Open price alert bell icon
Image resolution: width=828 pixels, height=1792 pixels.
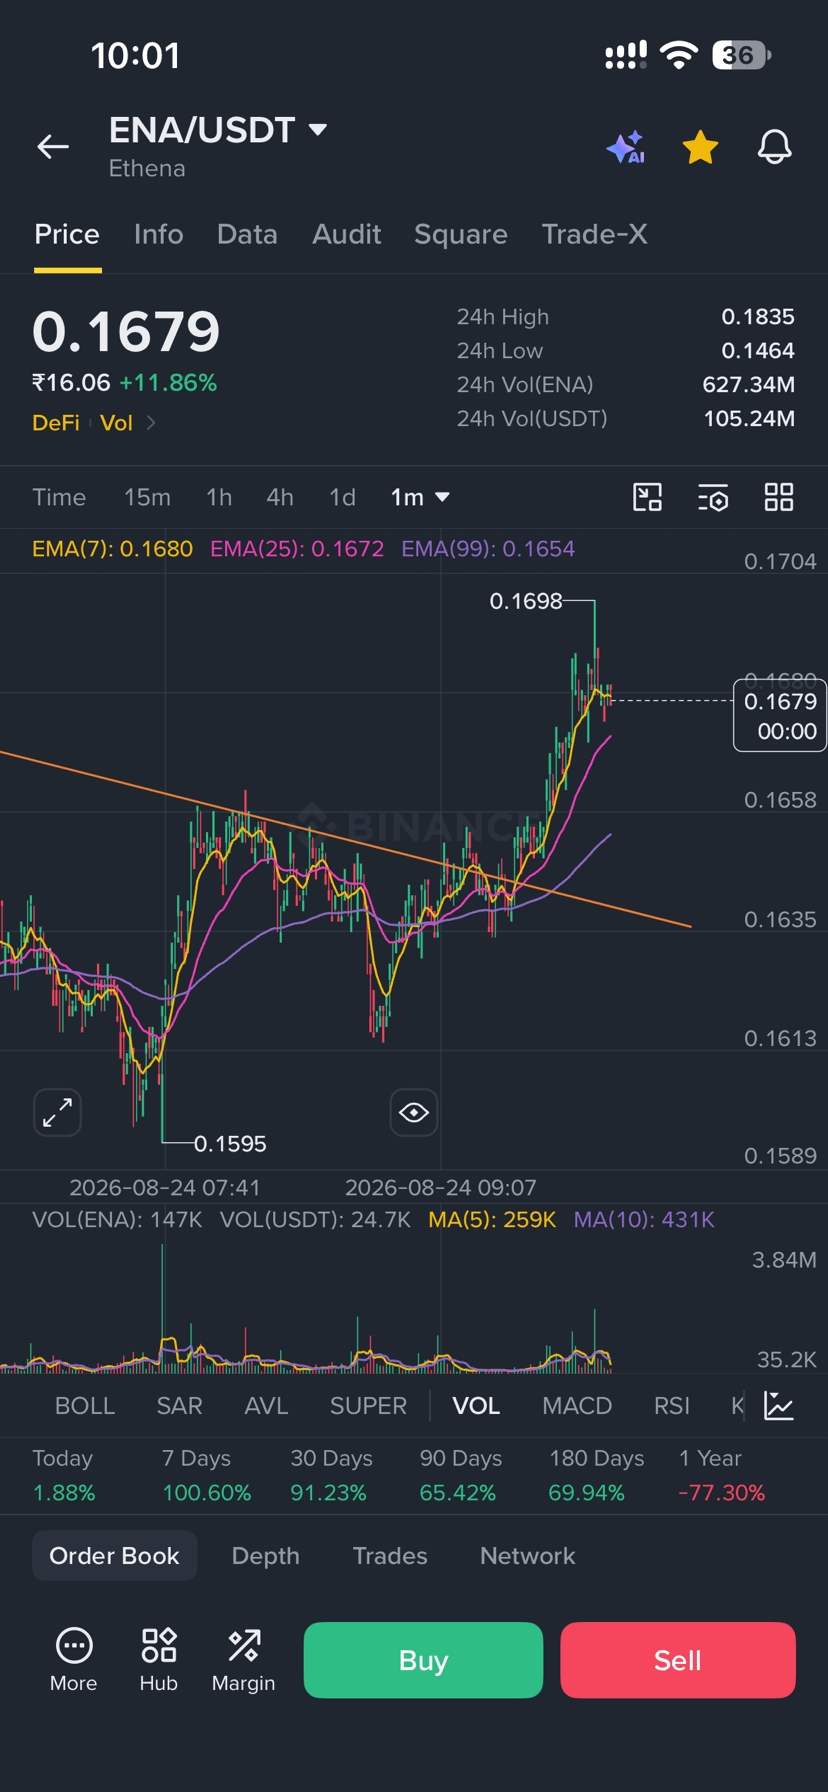[774, 147]
